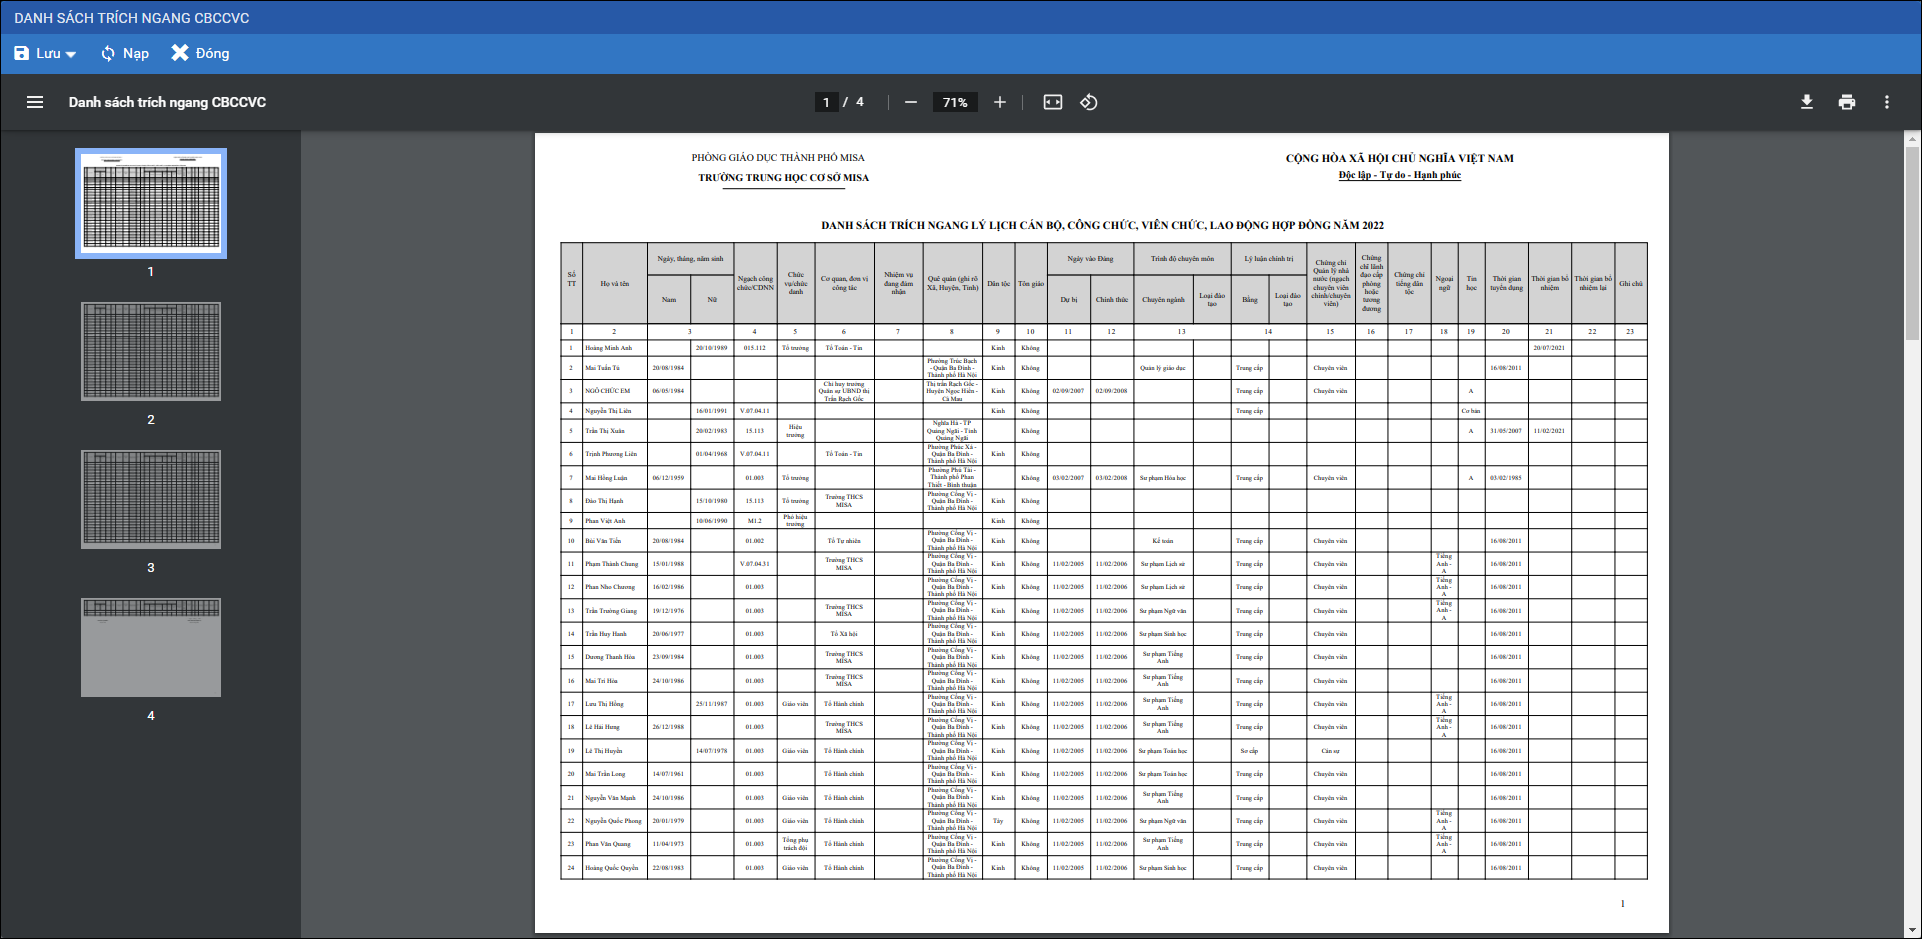Expand the Lưu dropdown arrow
The height and width of the screenshot is (939, 1922).
(x=71, y=54)
